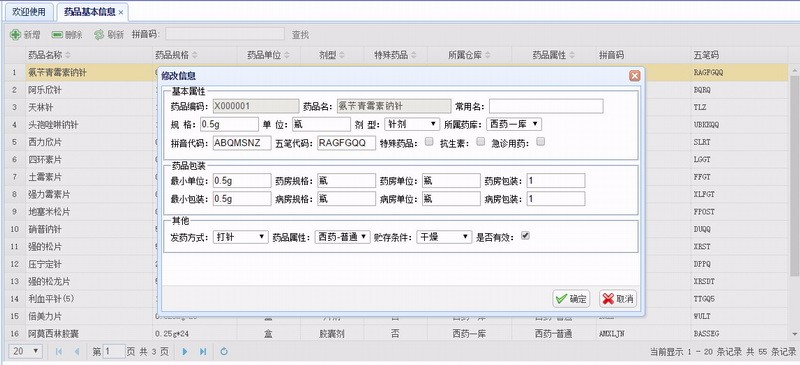Sort by 特殊药品 column arrows
Screen dimensions: 800x365
click(414, 55)
